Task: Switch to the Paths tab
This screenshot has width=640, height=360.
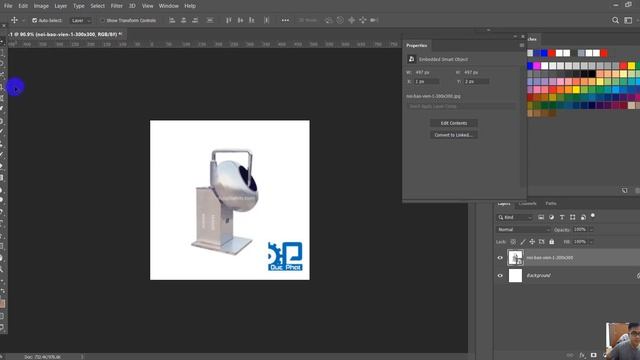Action: click(551, 203)
